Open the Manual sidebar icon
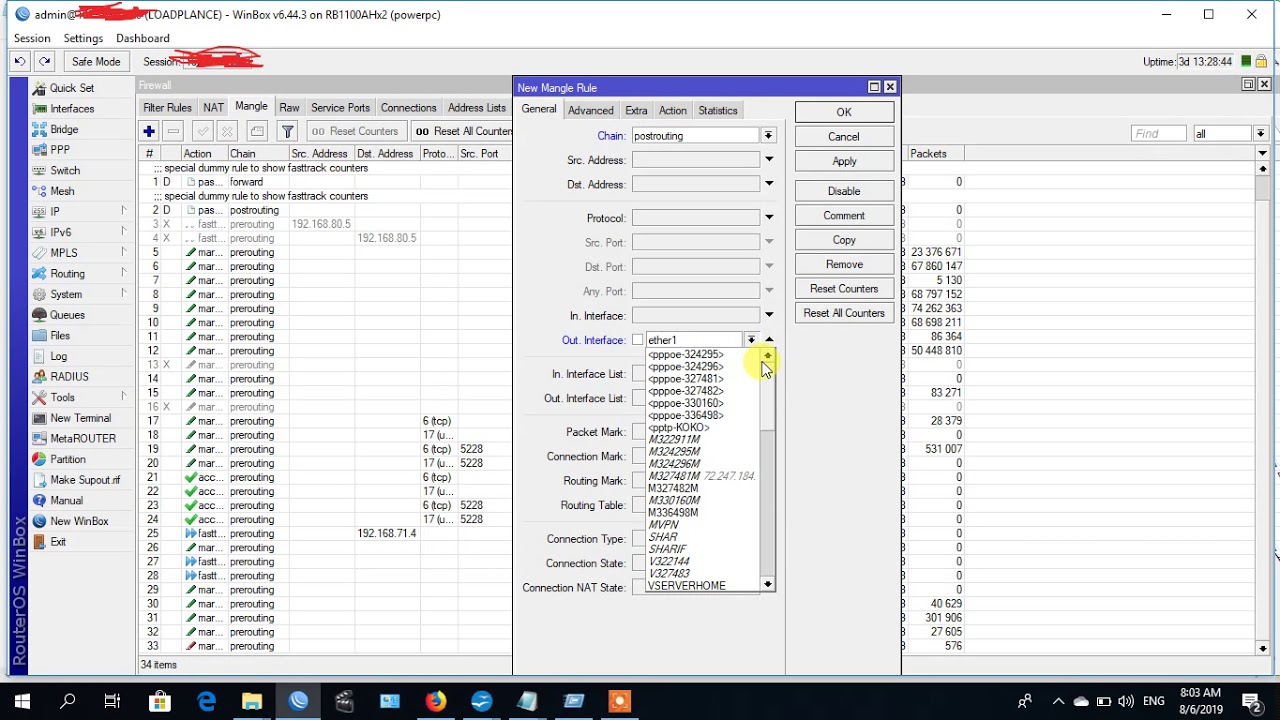 point(39,501)
